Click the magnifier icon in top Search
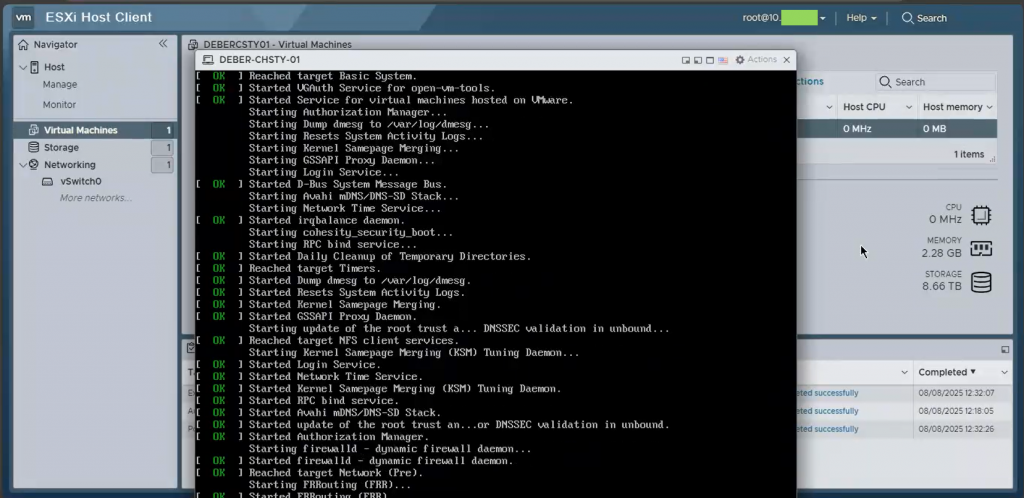1024x498 pixels. (907, 18)
